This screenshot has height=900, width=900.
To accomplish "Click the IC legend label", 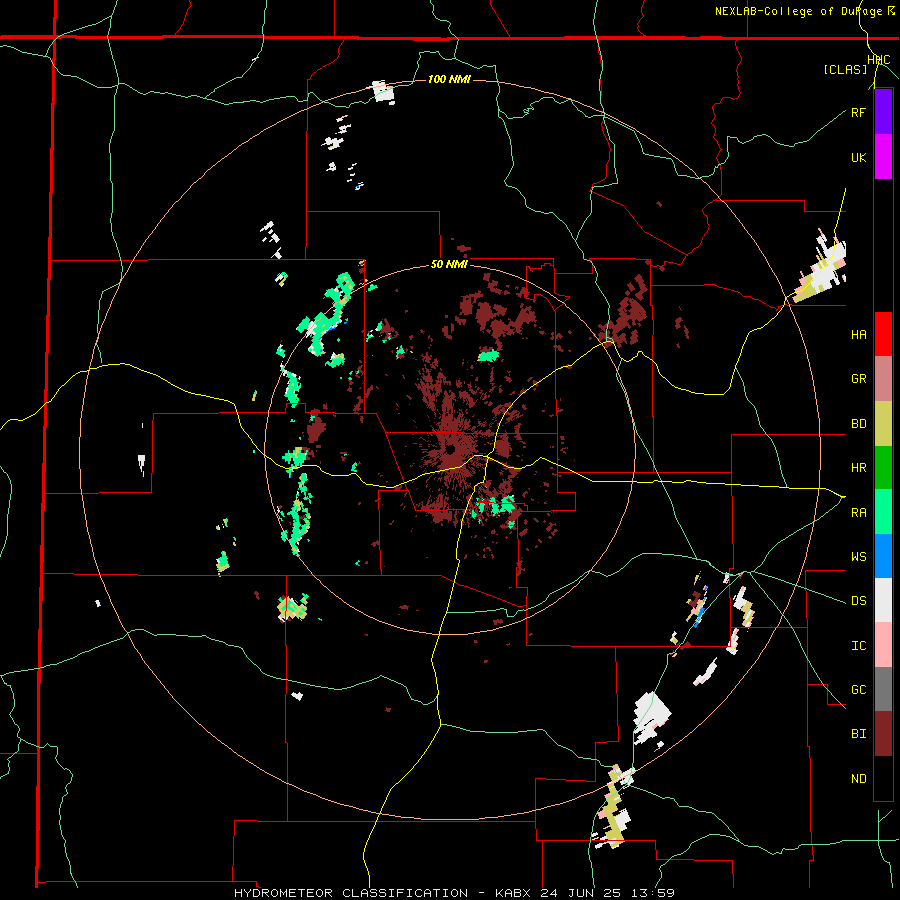I will pyautogui.click(x=858, y=646).
